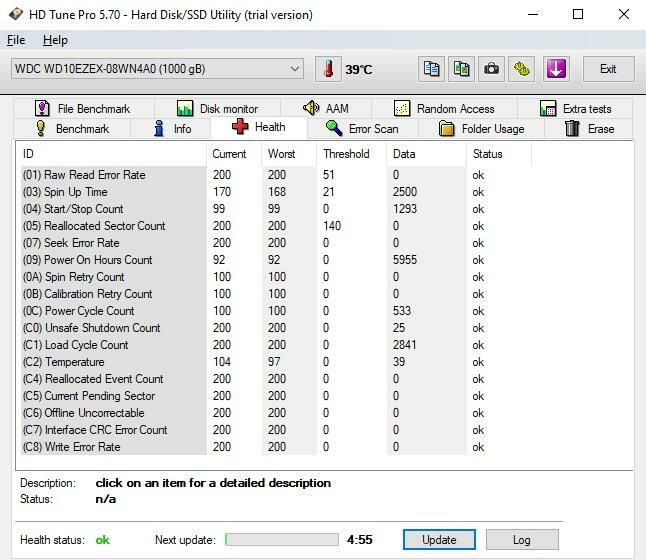646x560 pixels.
Task: Switch to the Error Scan tab
Action: (x=363, y=129)
